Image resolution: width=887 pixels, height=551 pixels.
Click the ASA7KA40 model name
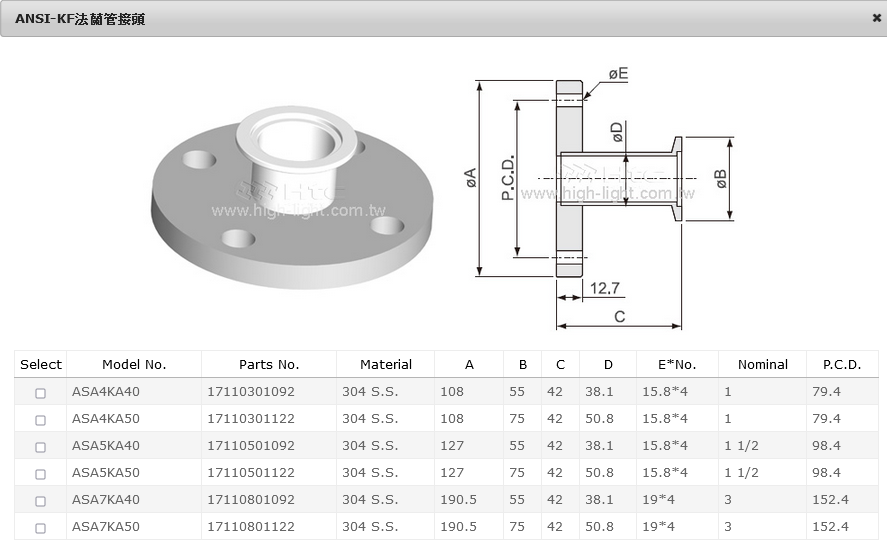coord(106,500)
